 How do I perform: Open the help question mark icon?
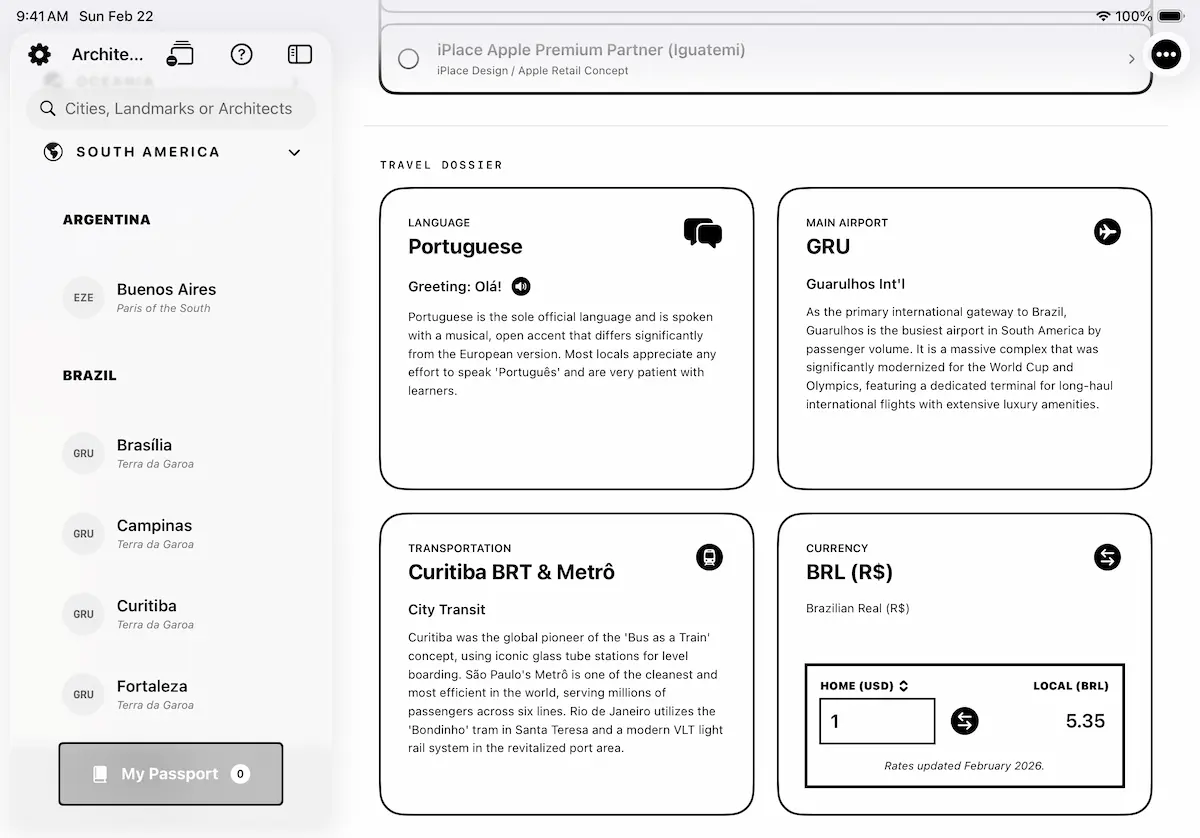(x=241, y=54)
